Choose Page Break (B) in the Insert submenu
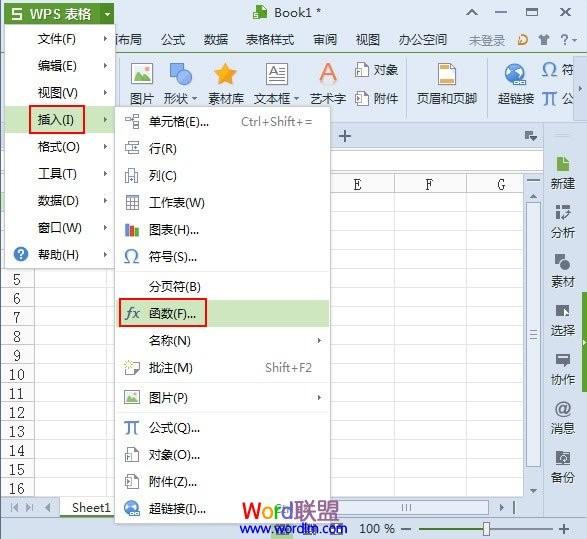This screenshot has width=587, height=539. click(223, 286)
